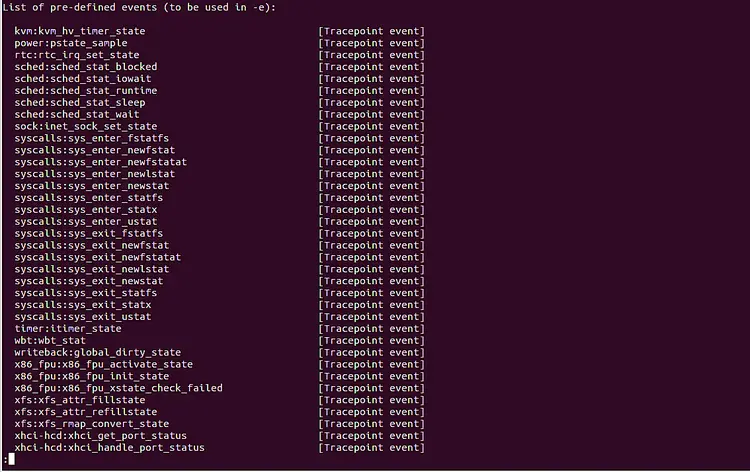Screen dimensions: 750x472
Task: Click the timer:itimer_state line
Action: tap(68, 329)
